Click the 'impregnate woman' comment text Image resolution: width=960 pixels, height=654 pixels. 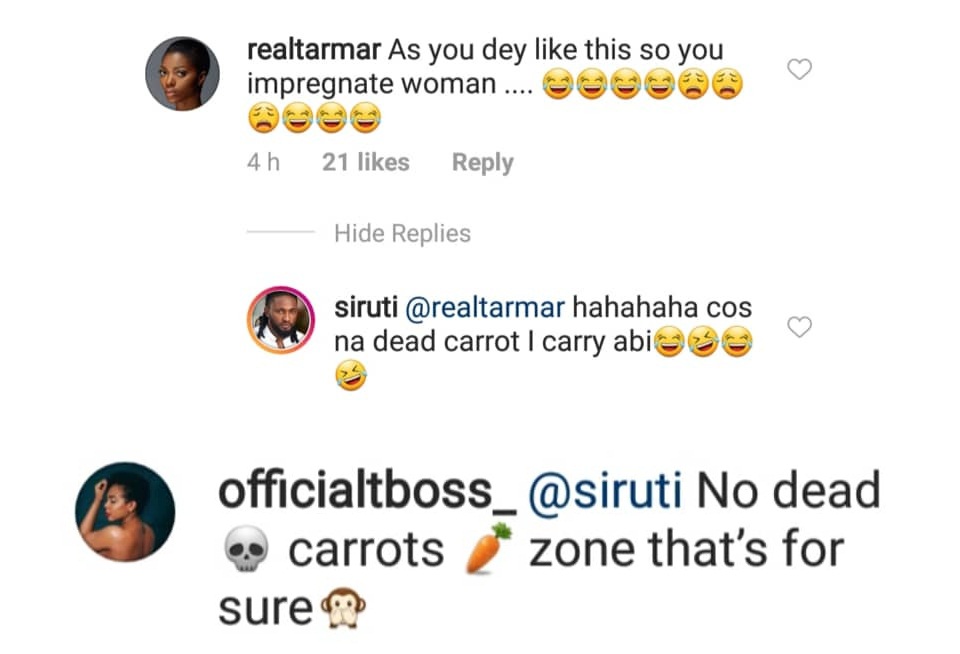(x=372, y=85)
